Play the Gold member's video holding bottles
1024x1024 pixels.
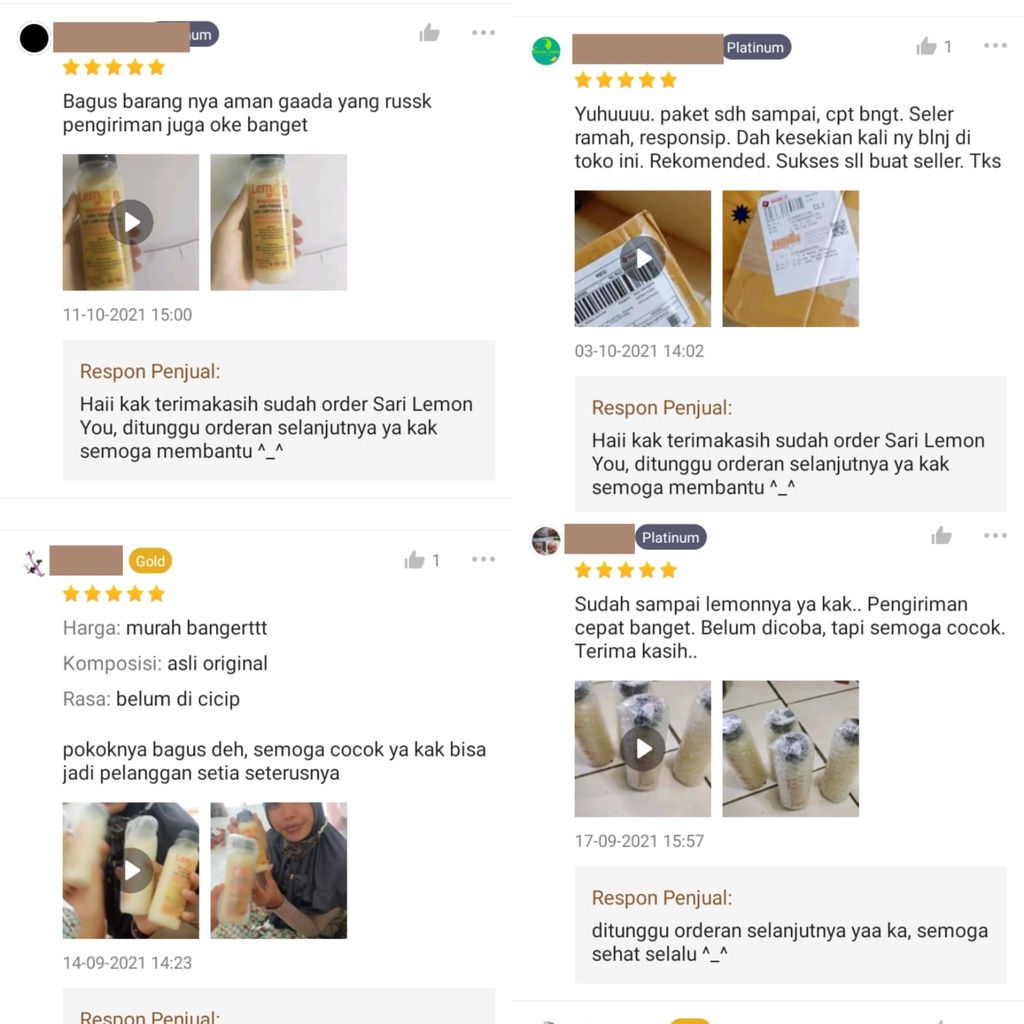click(x=131, y=871)
